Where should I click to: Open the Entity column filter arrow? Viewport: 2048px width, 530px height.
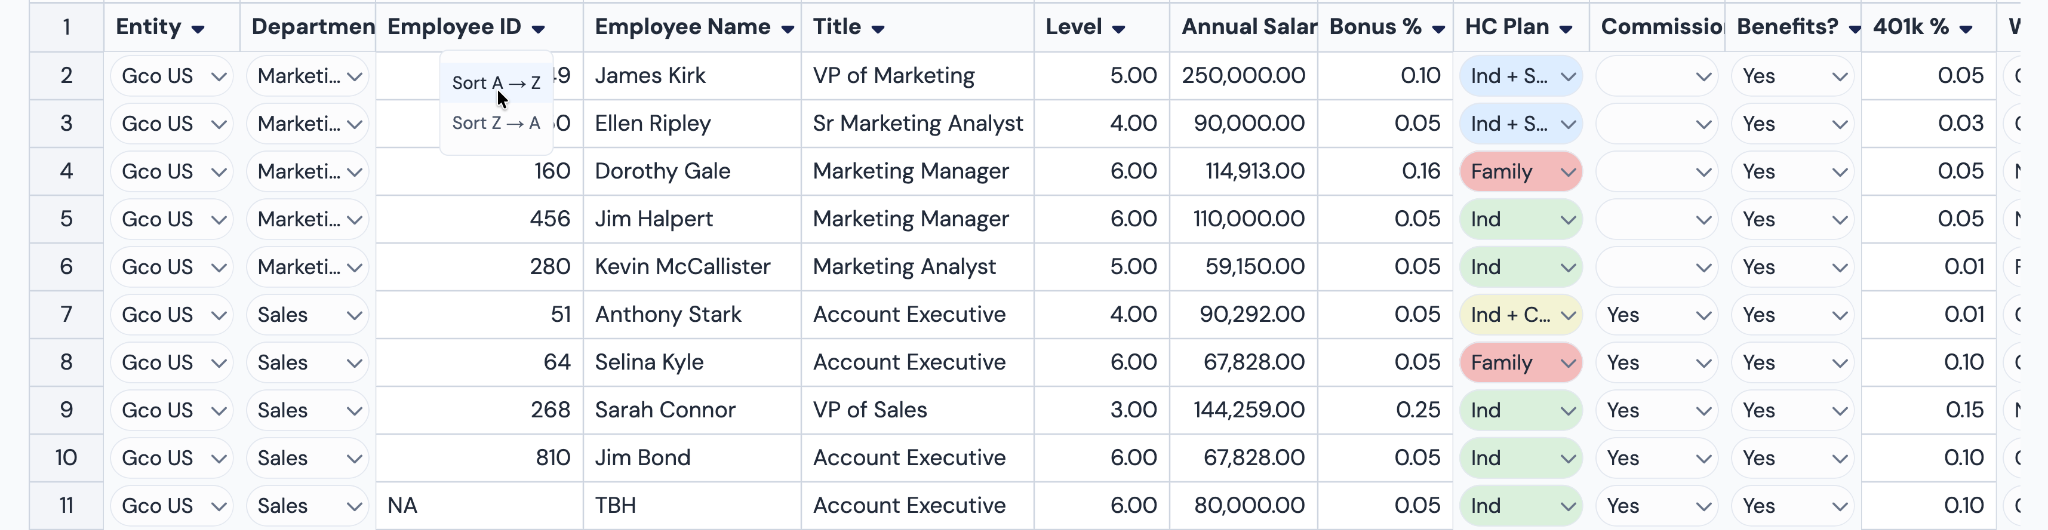198,29
